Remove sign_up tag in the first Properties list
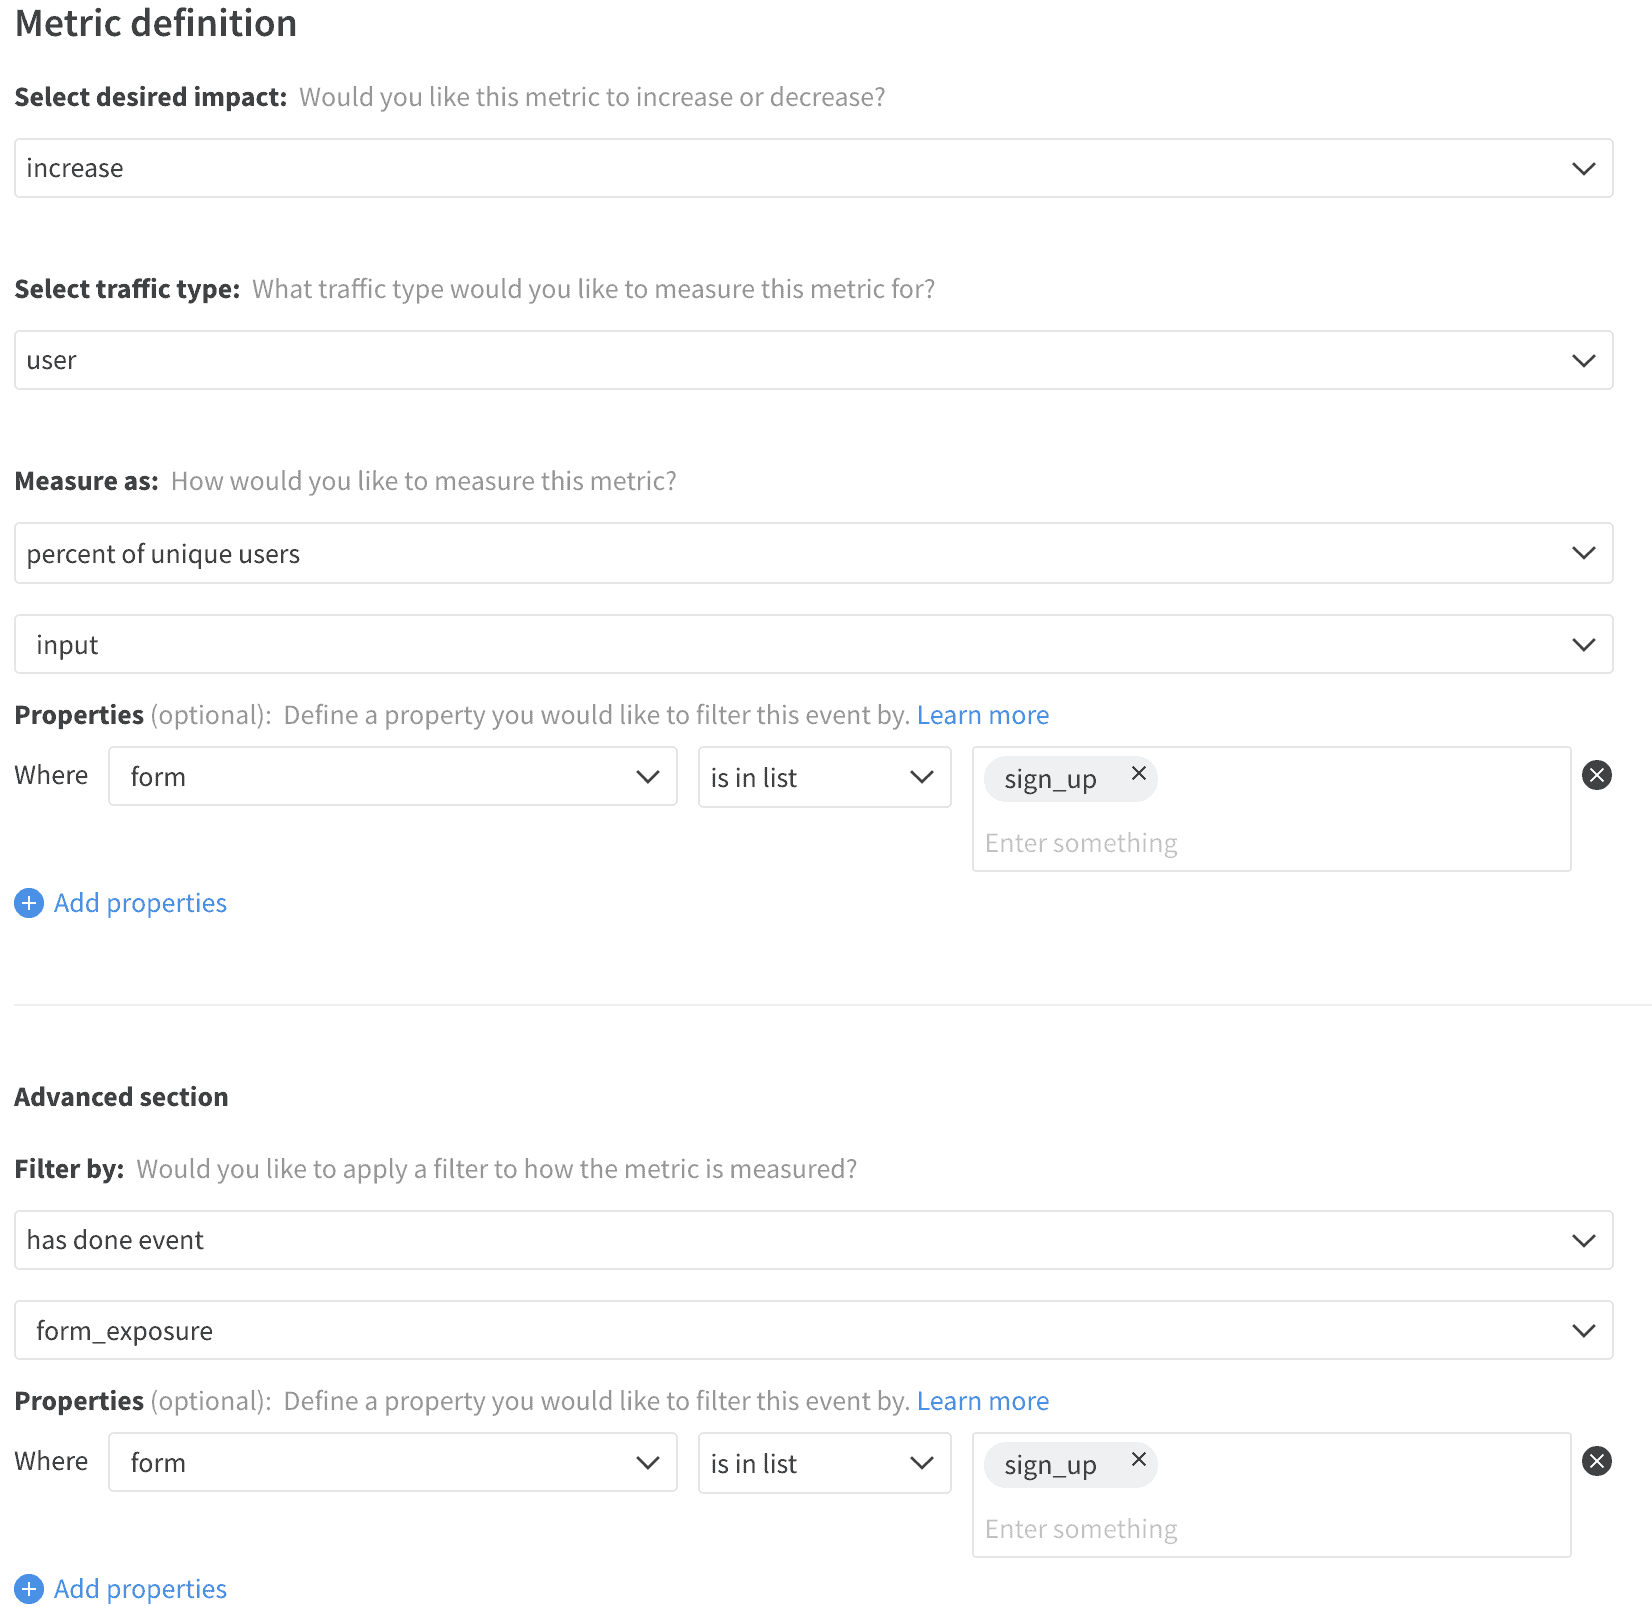Image resolution: width=1652 pixels, height=1622 pixels. pos(1138,773)
